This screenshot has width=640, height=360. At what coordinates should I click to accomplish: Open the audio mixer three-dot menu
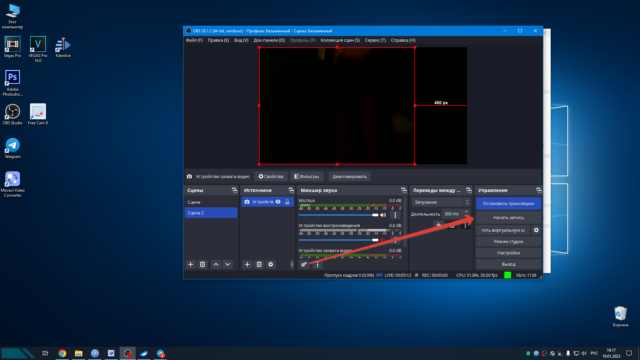[x=318, y=264]
